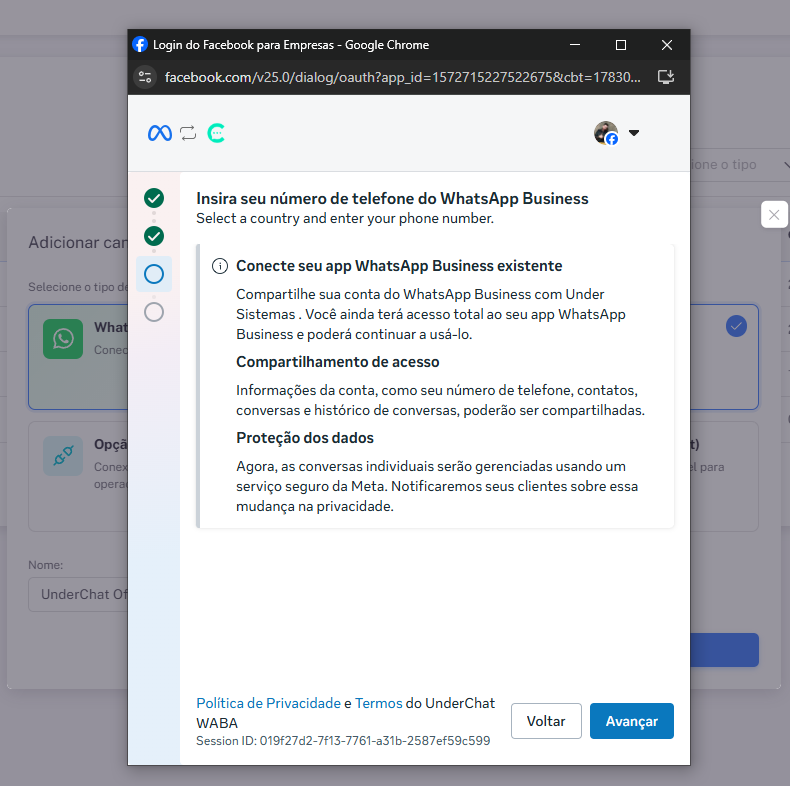Expand the account switcher dropdown arrow
Image resolution: width=790 pixels, height=786 pixels.
click(x=634, y=133)
